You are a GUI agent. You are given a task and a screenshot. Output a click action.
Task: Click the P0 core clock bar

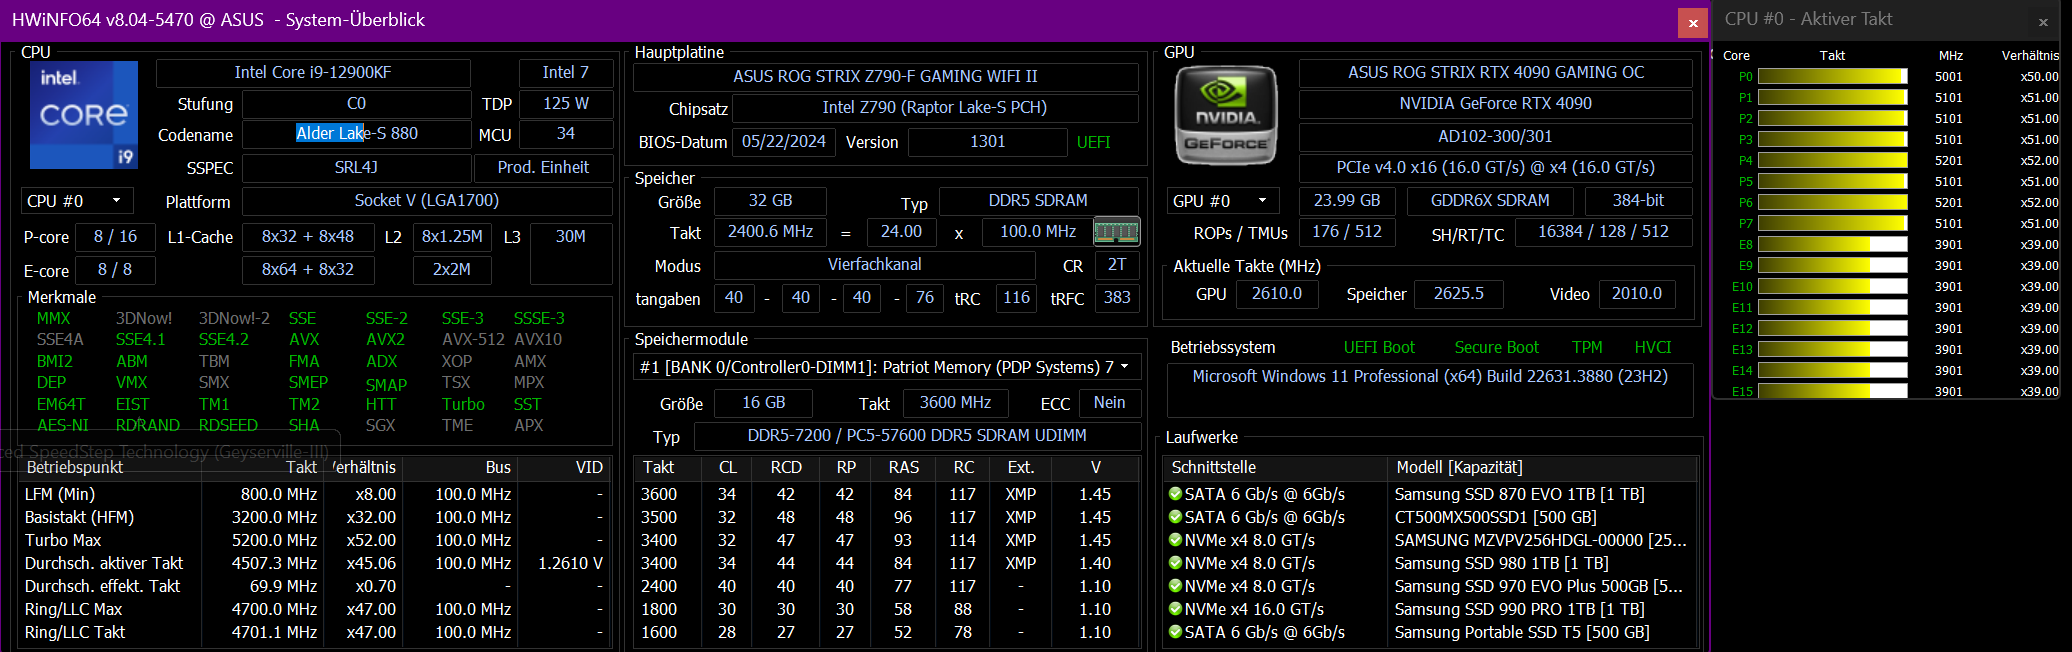coord(1832,76)
